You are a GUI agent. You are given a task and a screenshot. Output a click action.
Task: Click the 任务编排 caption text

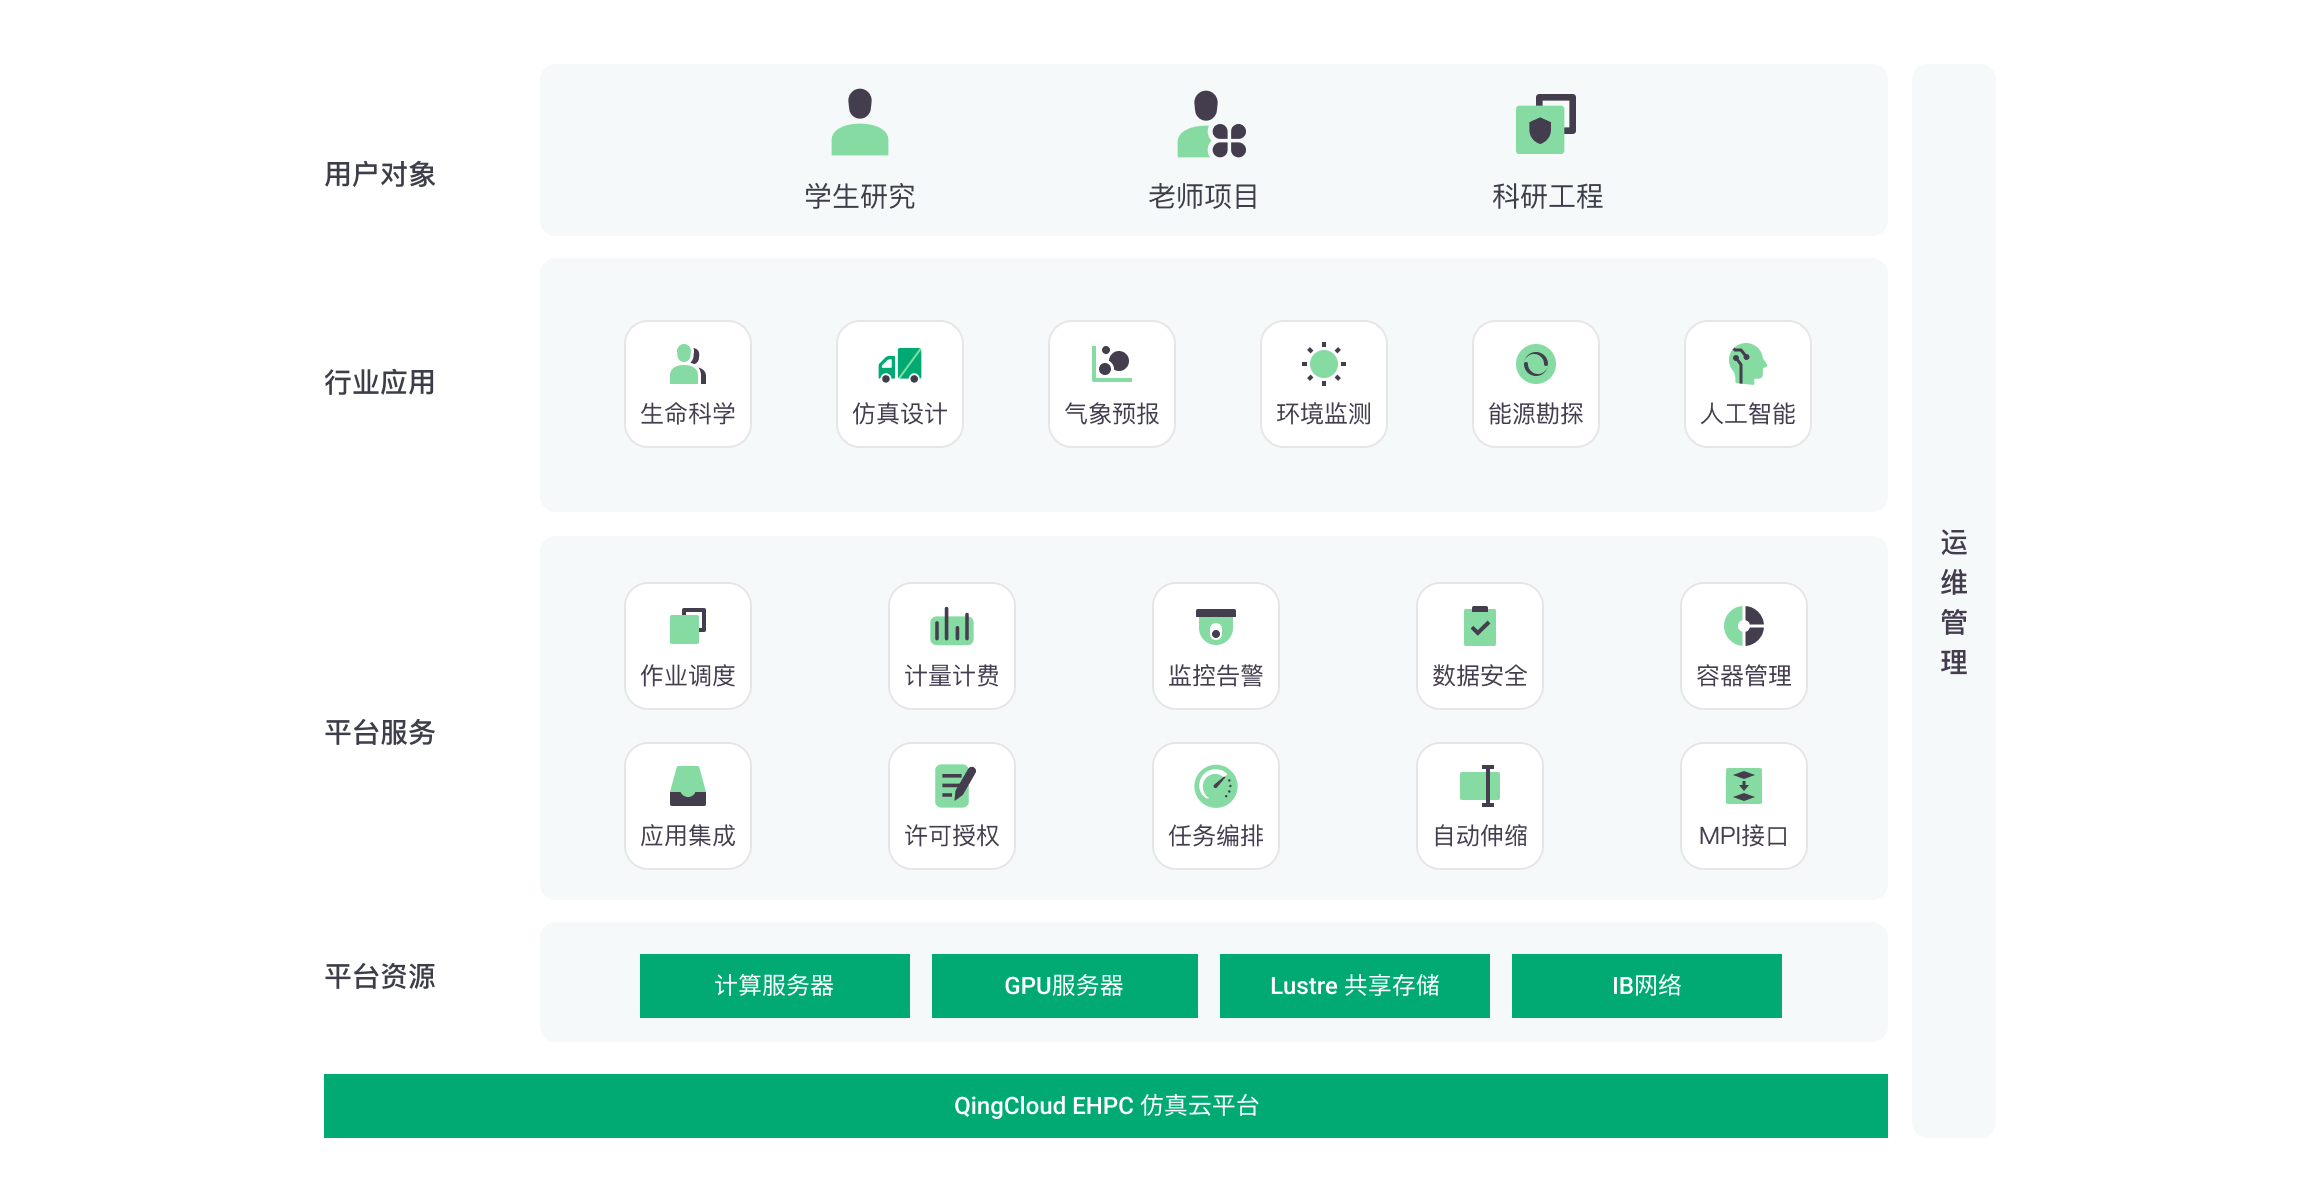pos(1216,836)
